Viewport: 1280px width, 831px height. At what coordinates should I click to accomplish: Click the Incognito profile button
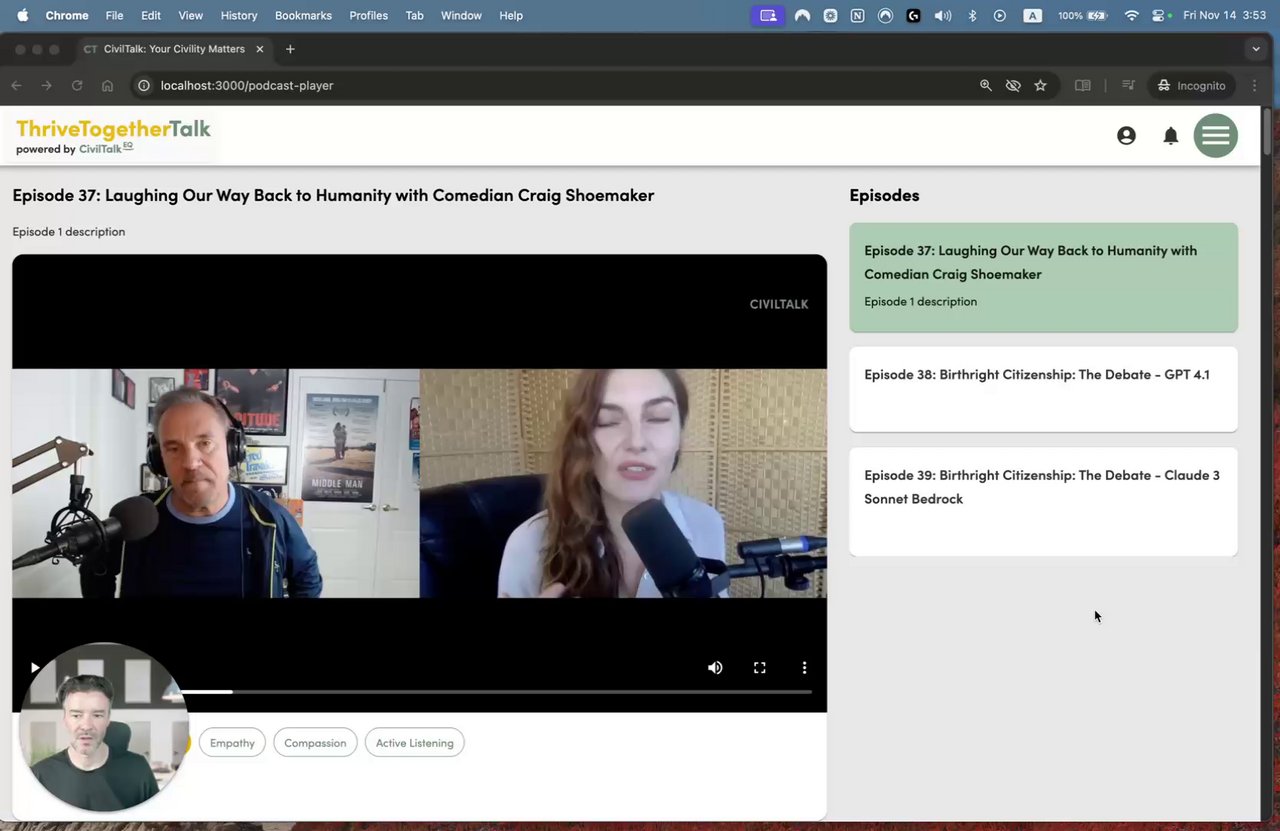[1192, 85]
